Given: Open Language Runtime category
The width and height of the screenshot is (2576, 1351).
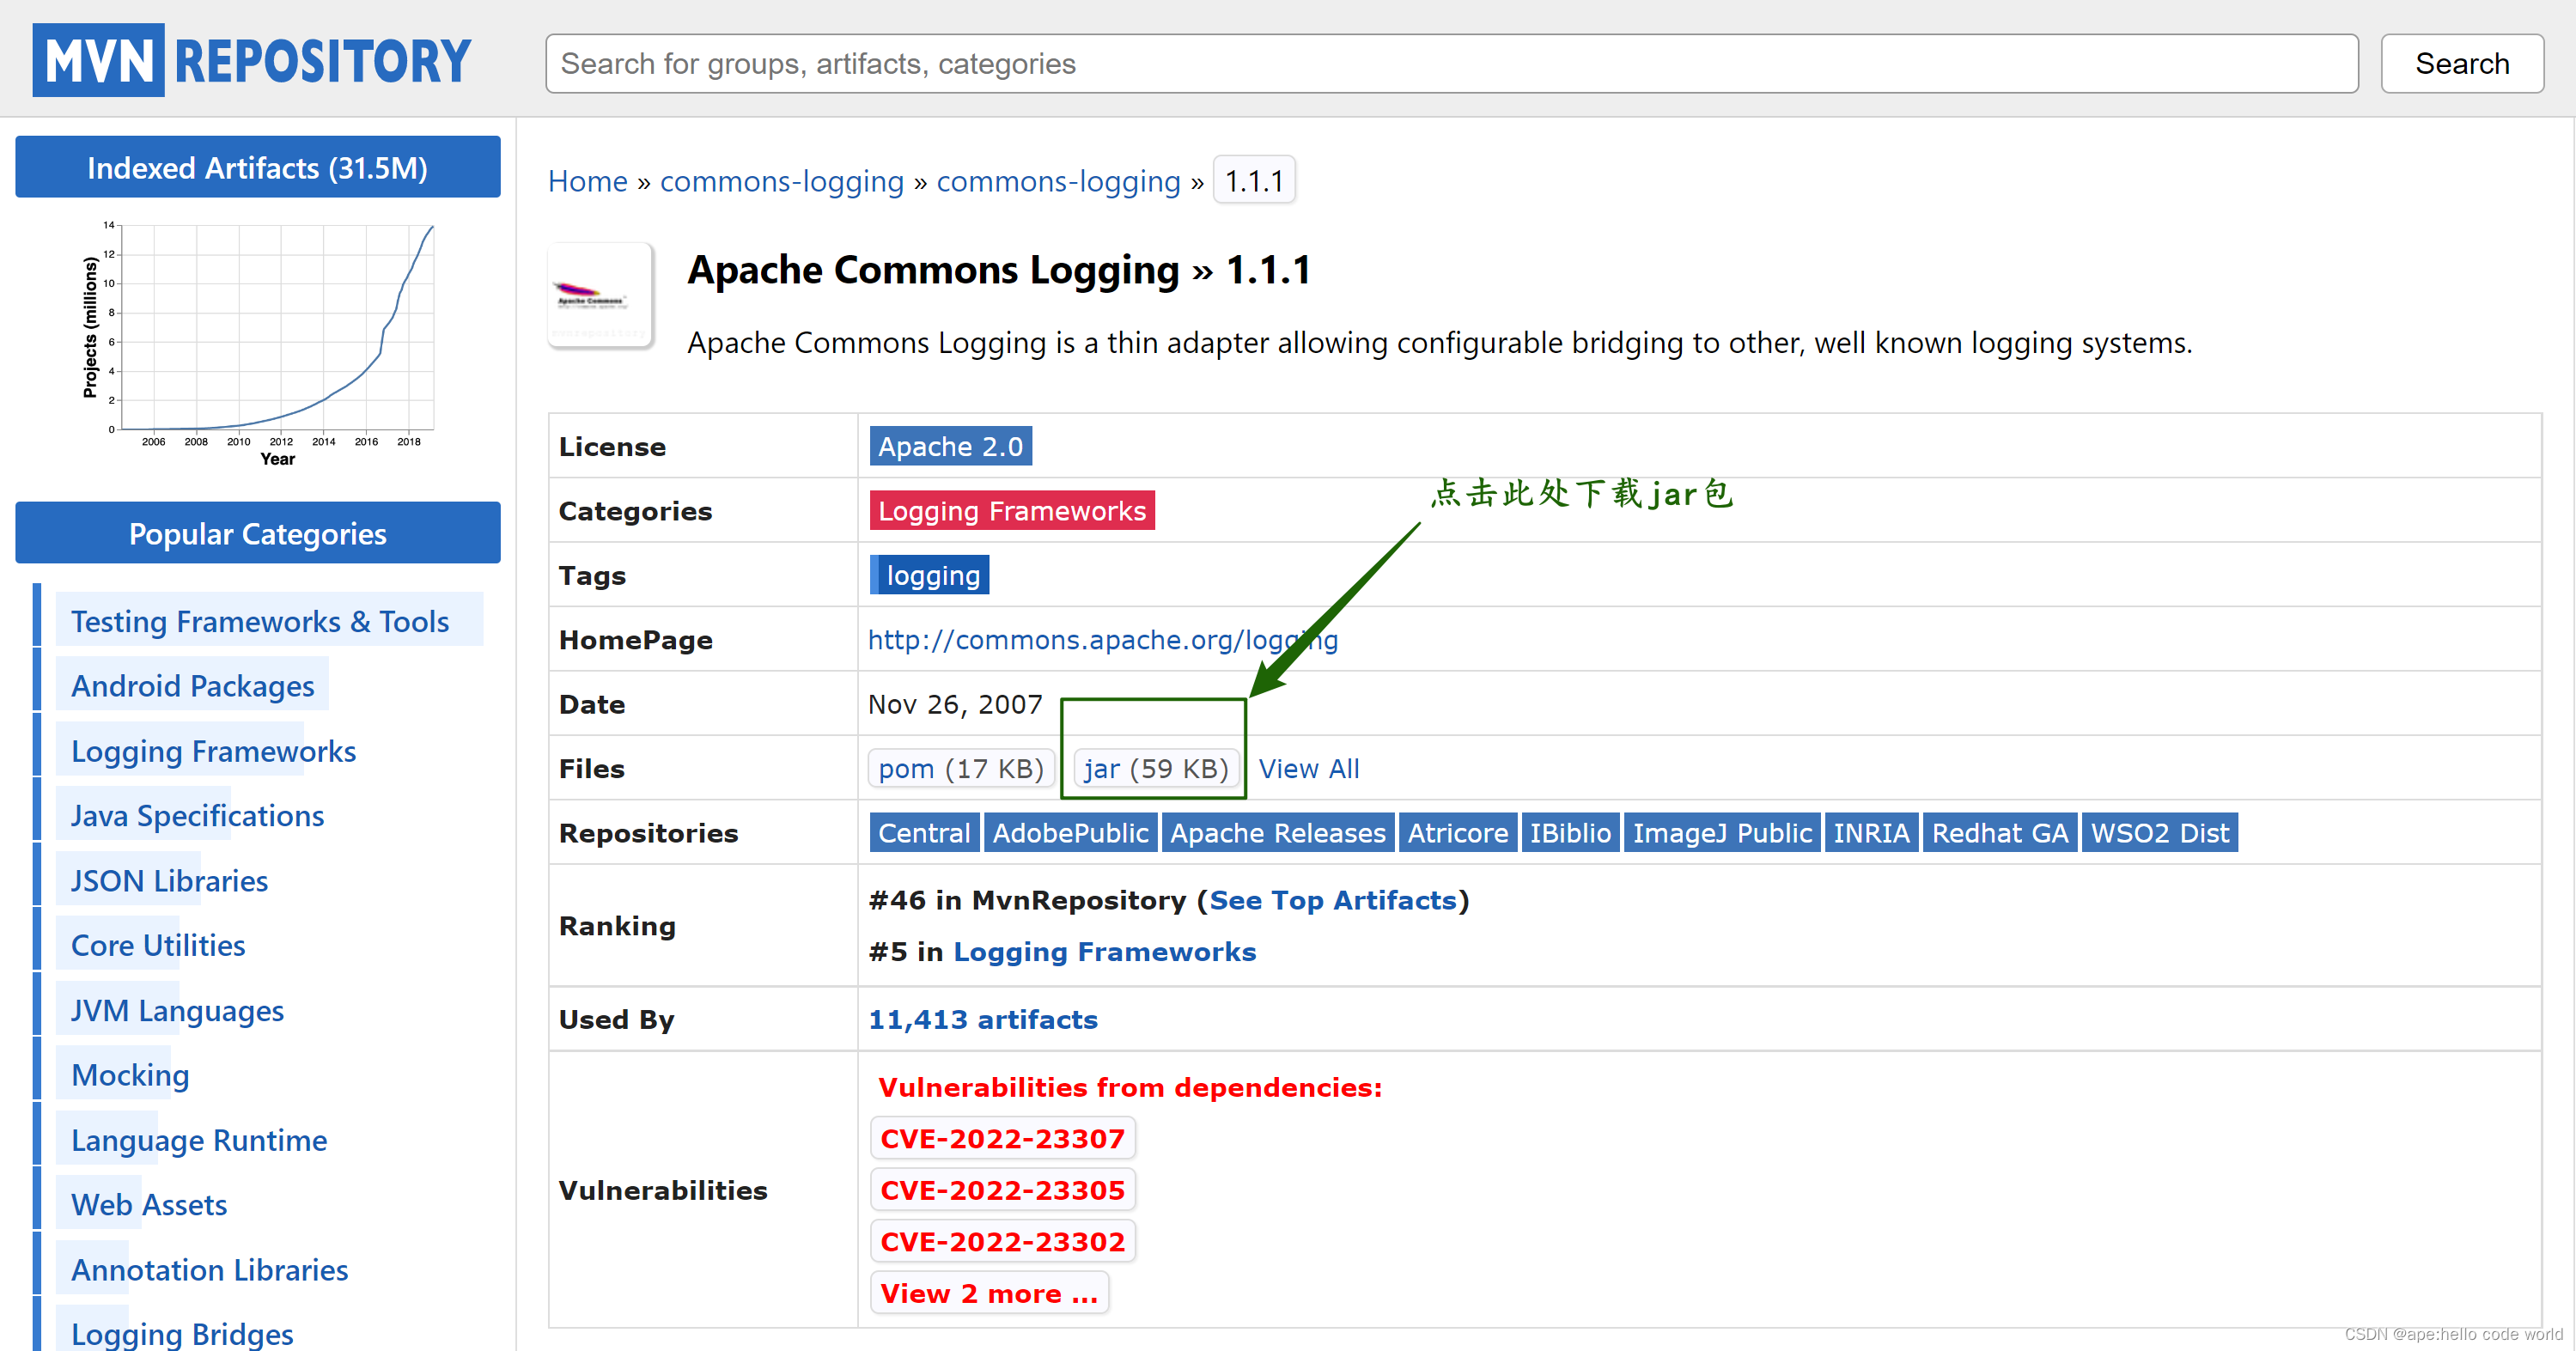Looking at the screenshot, I should (199, 1140).
